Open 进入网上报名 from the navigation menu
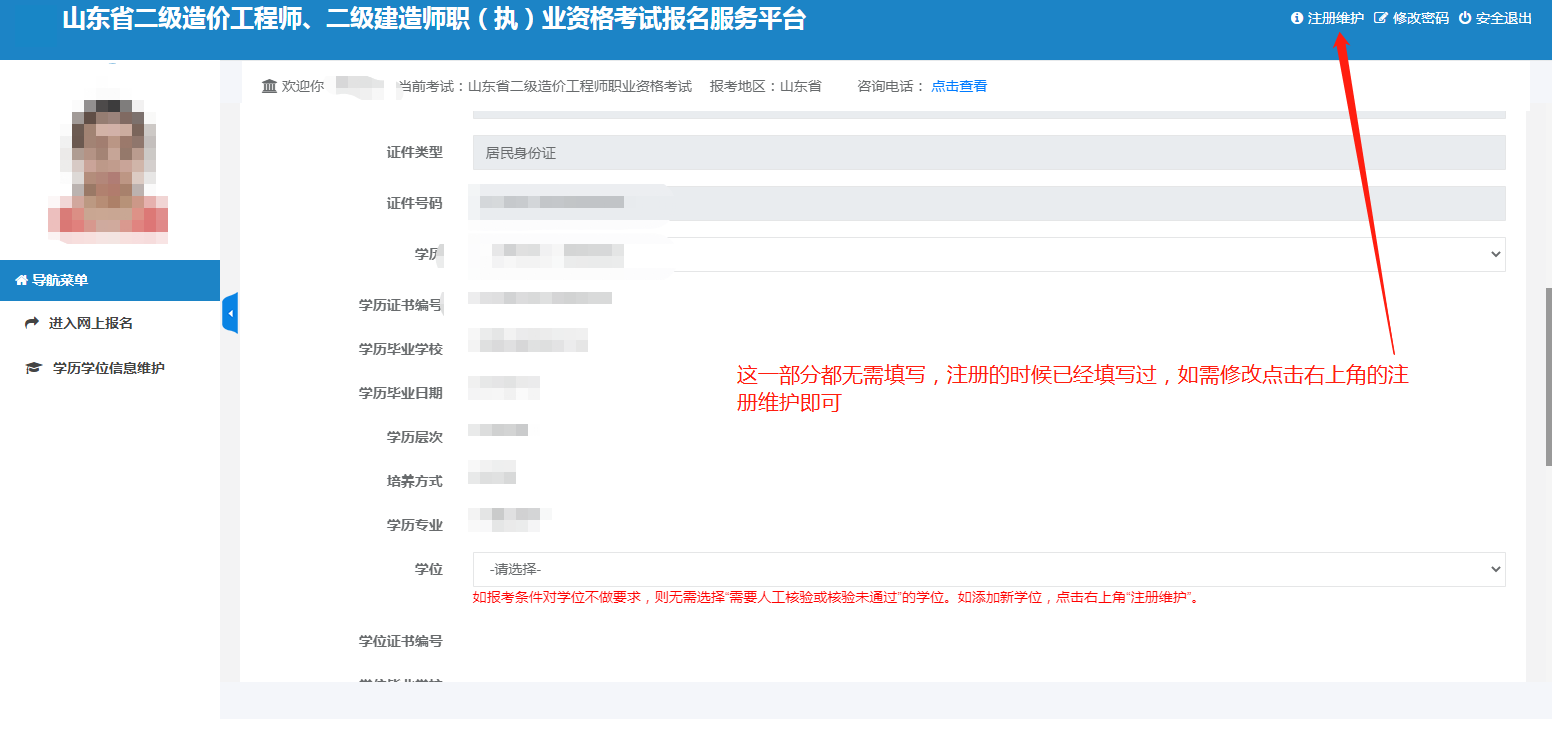 (x=91, y=323)
